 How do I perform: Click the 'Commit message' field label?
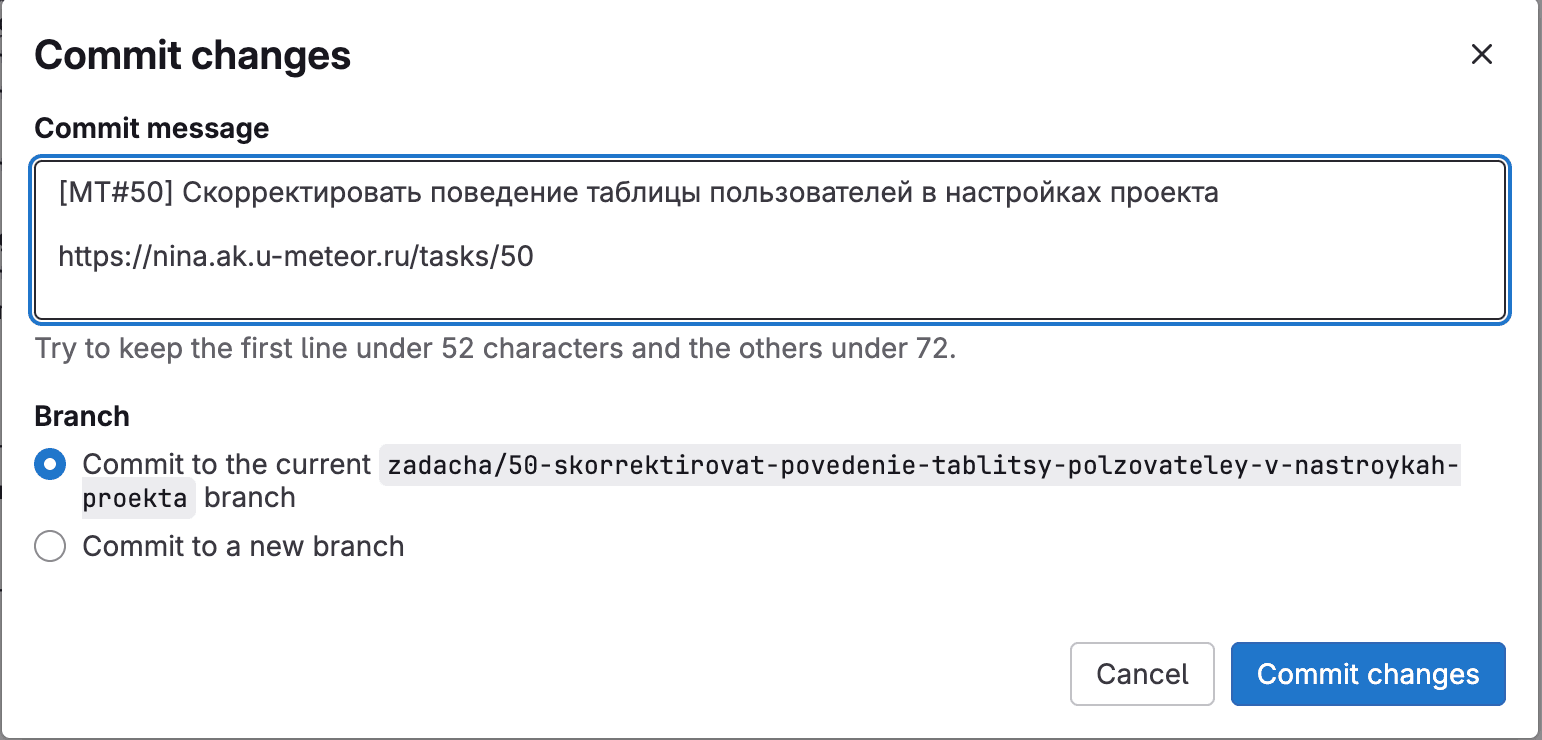[151, 128]
